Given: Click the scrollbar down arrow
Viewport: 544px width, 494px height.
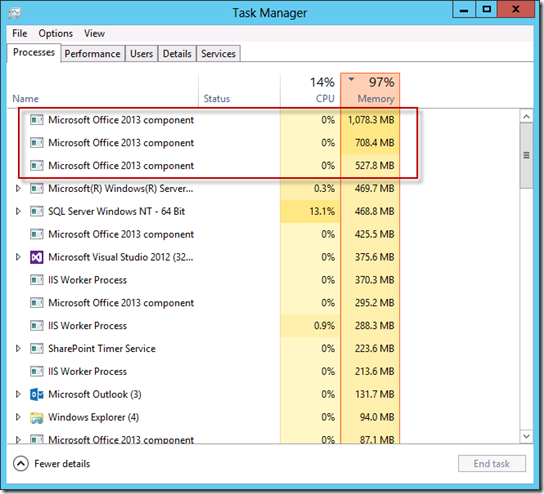Looking at the screenshot, I should 526,436.
